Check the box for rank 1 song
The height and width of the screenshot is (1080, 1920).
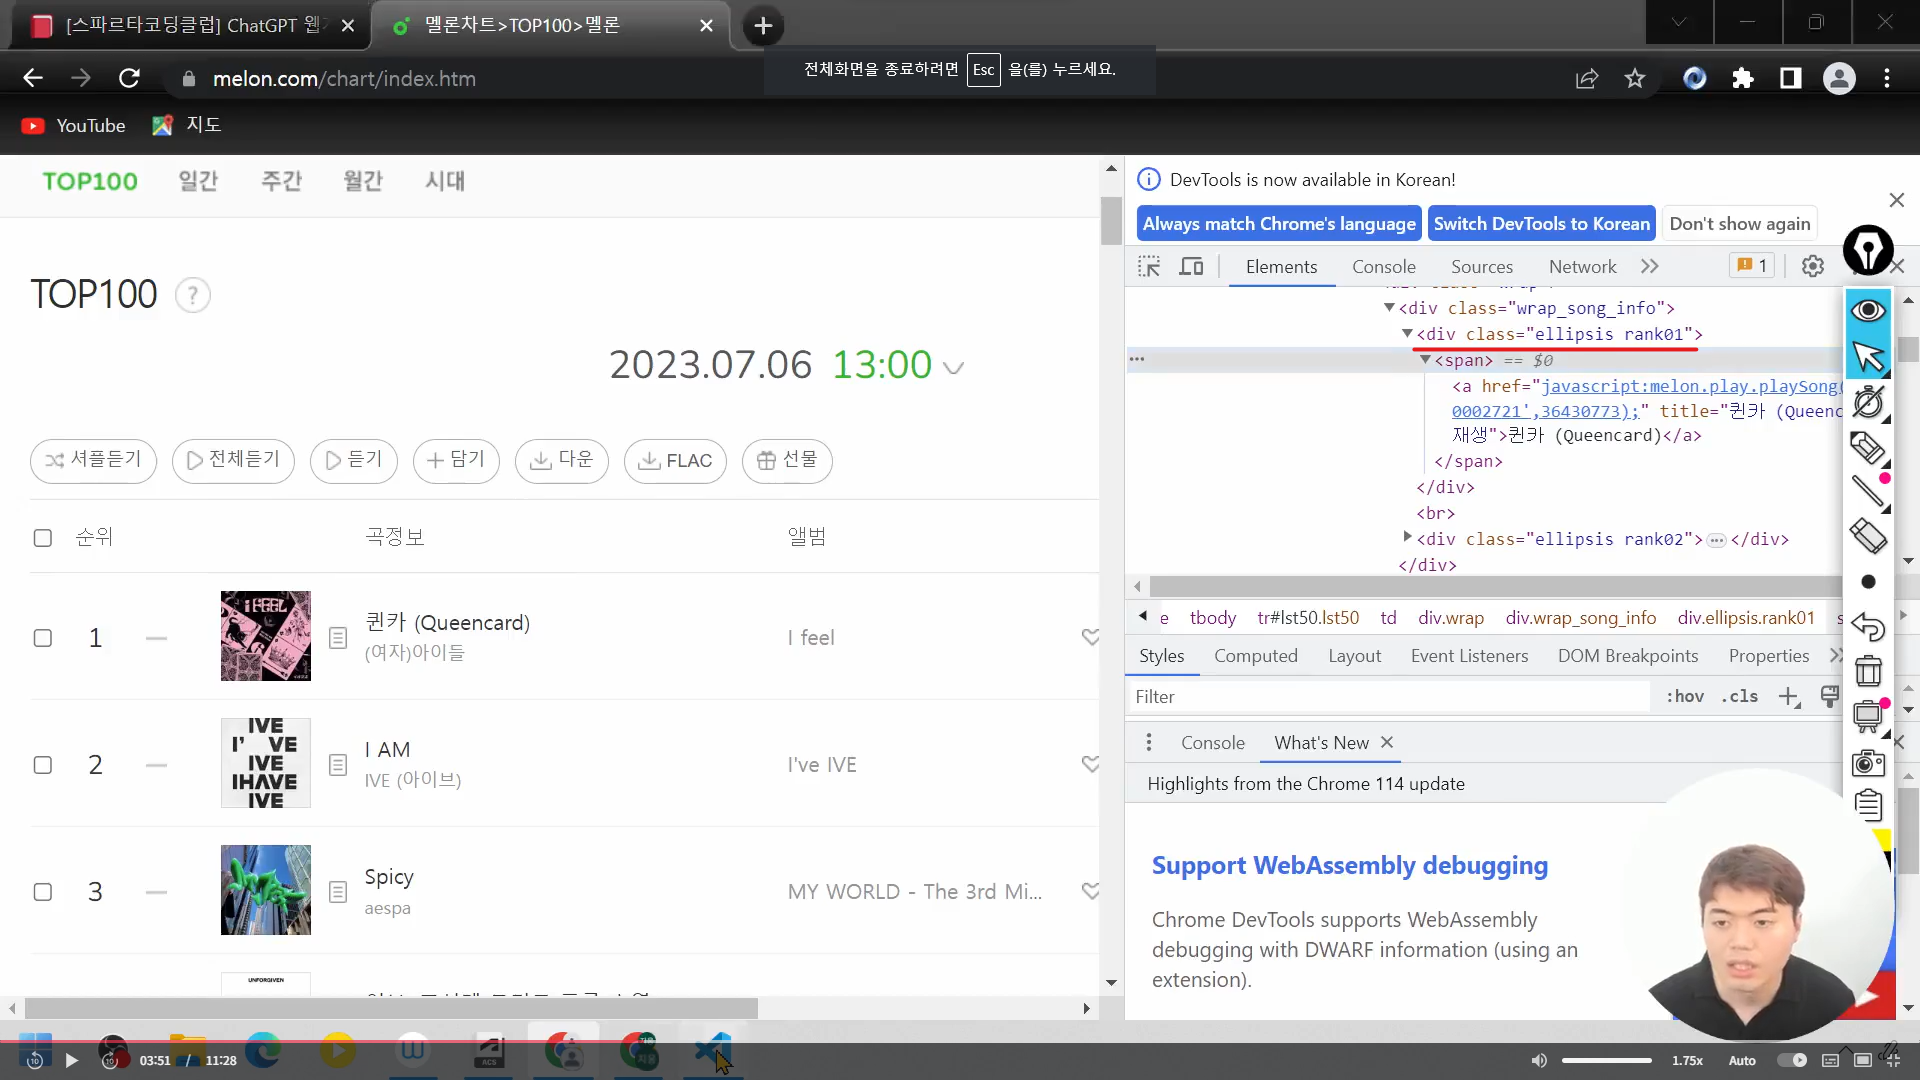coord(43,638)
